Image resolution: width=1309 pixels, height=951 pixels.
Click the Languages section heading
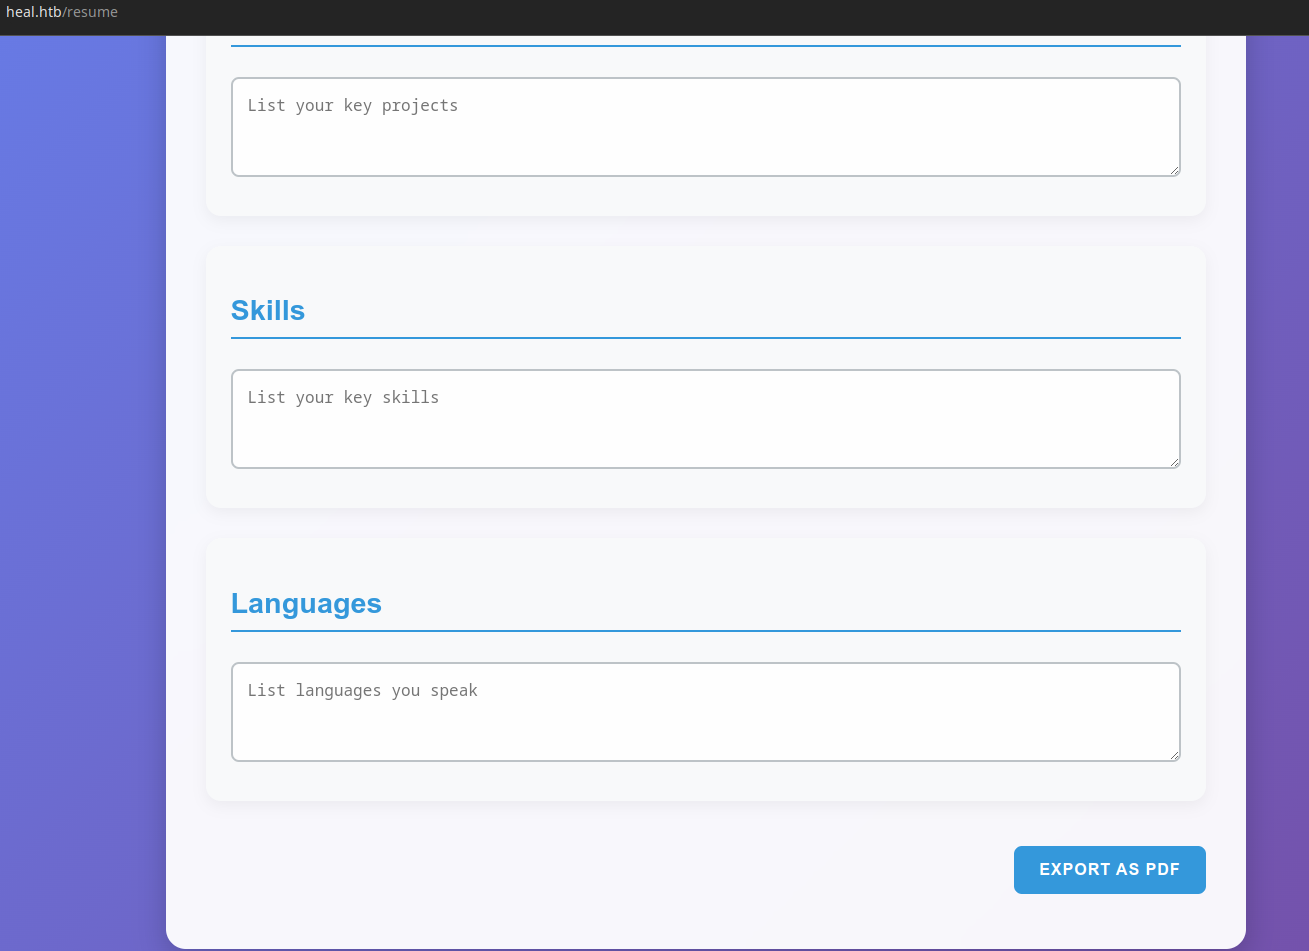(306, 604)
